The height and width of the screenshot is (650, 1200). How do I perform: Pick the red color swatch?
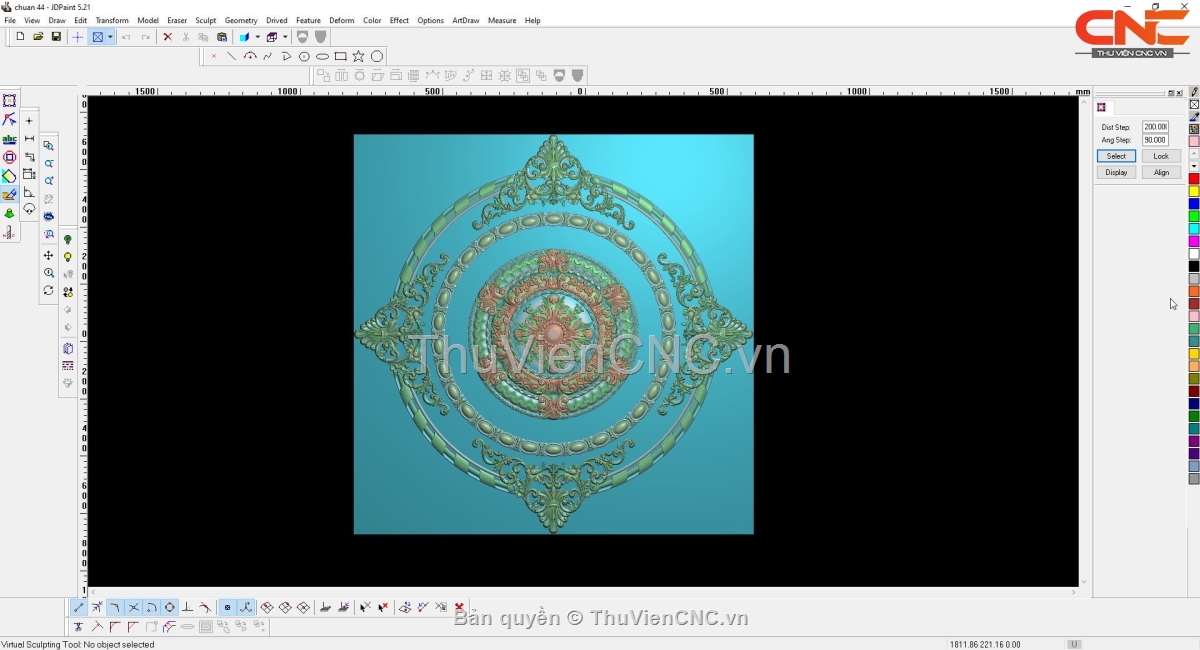1194,179
